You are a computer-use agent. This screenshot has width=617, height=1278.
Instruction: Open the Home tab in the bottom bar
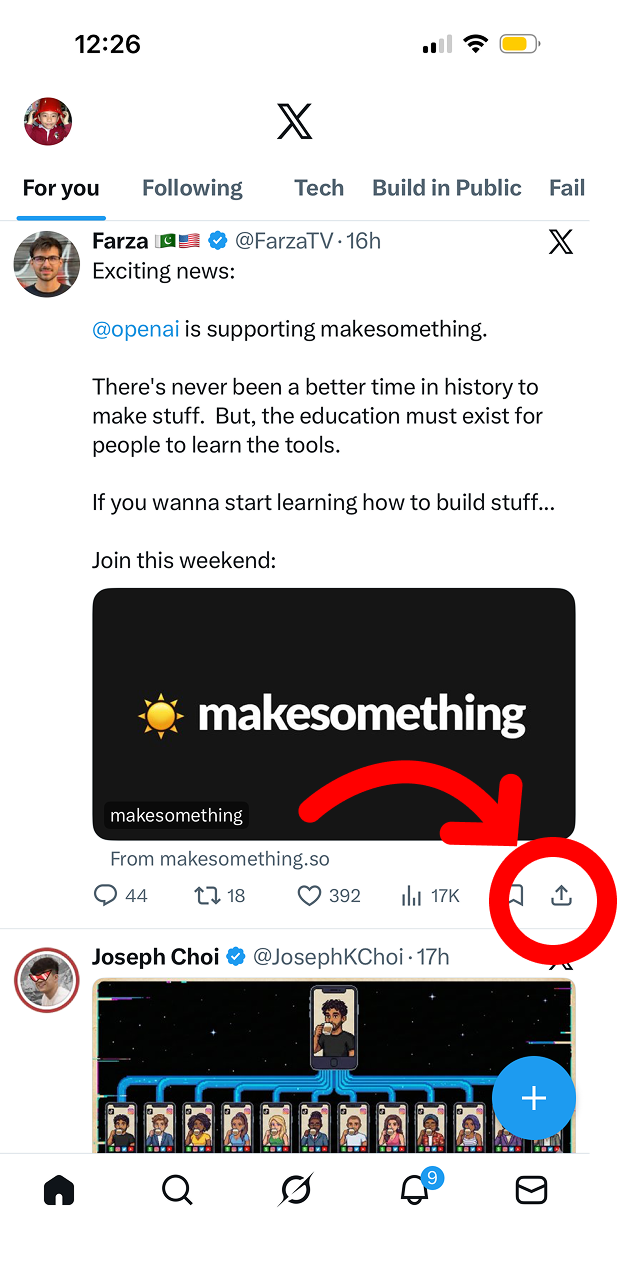coord(59,1189)
